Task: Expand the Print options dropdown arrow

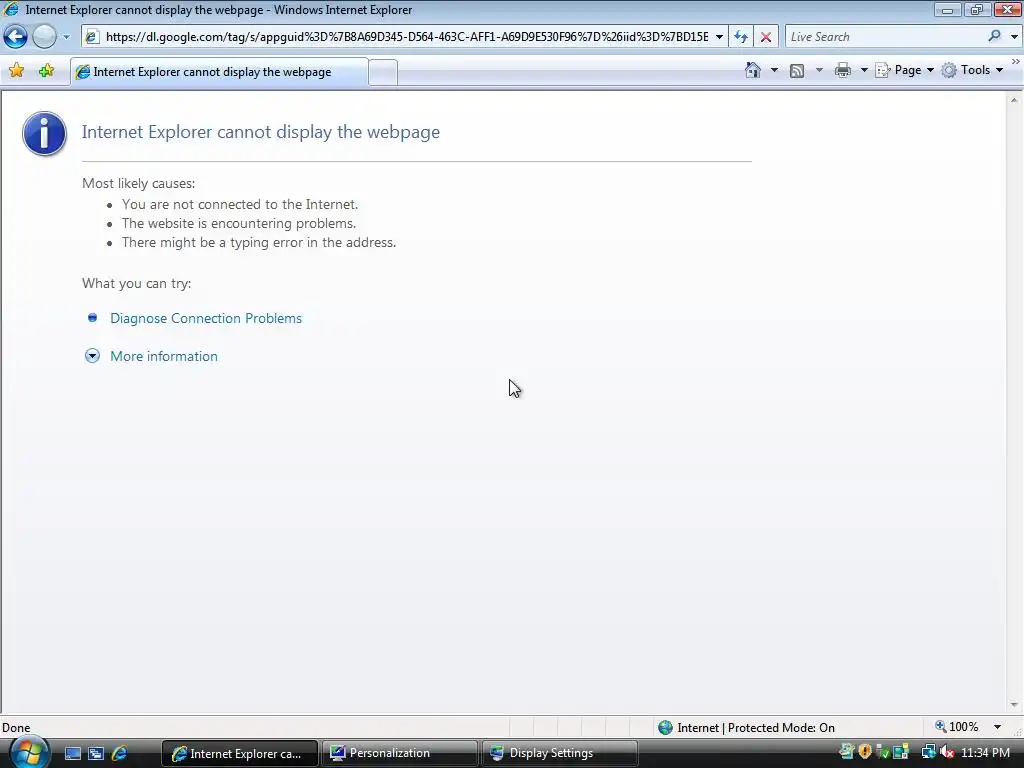Action: [x=863, y=70]
